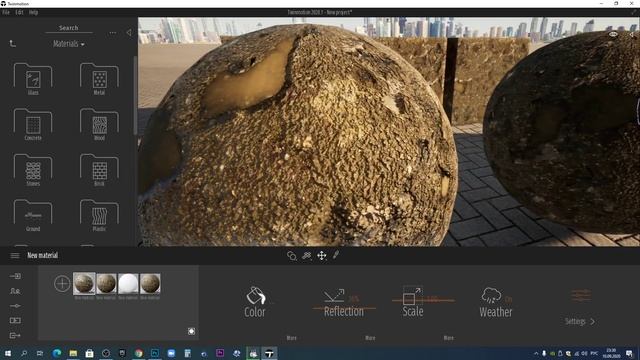Open the Ground materials folder
Image resolution: width=640 pixels, height=360 pixels.
(33, 215)
